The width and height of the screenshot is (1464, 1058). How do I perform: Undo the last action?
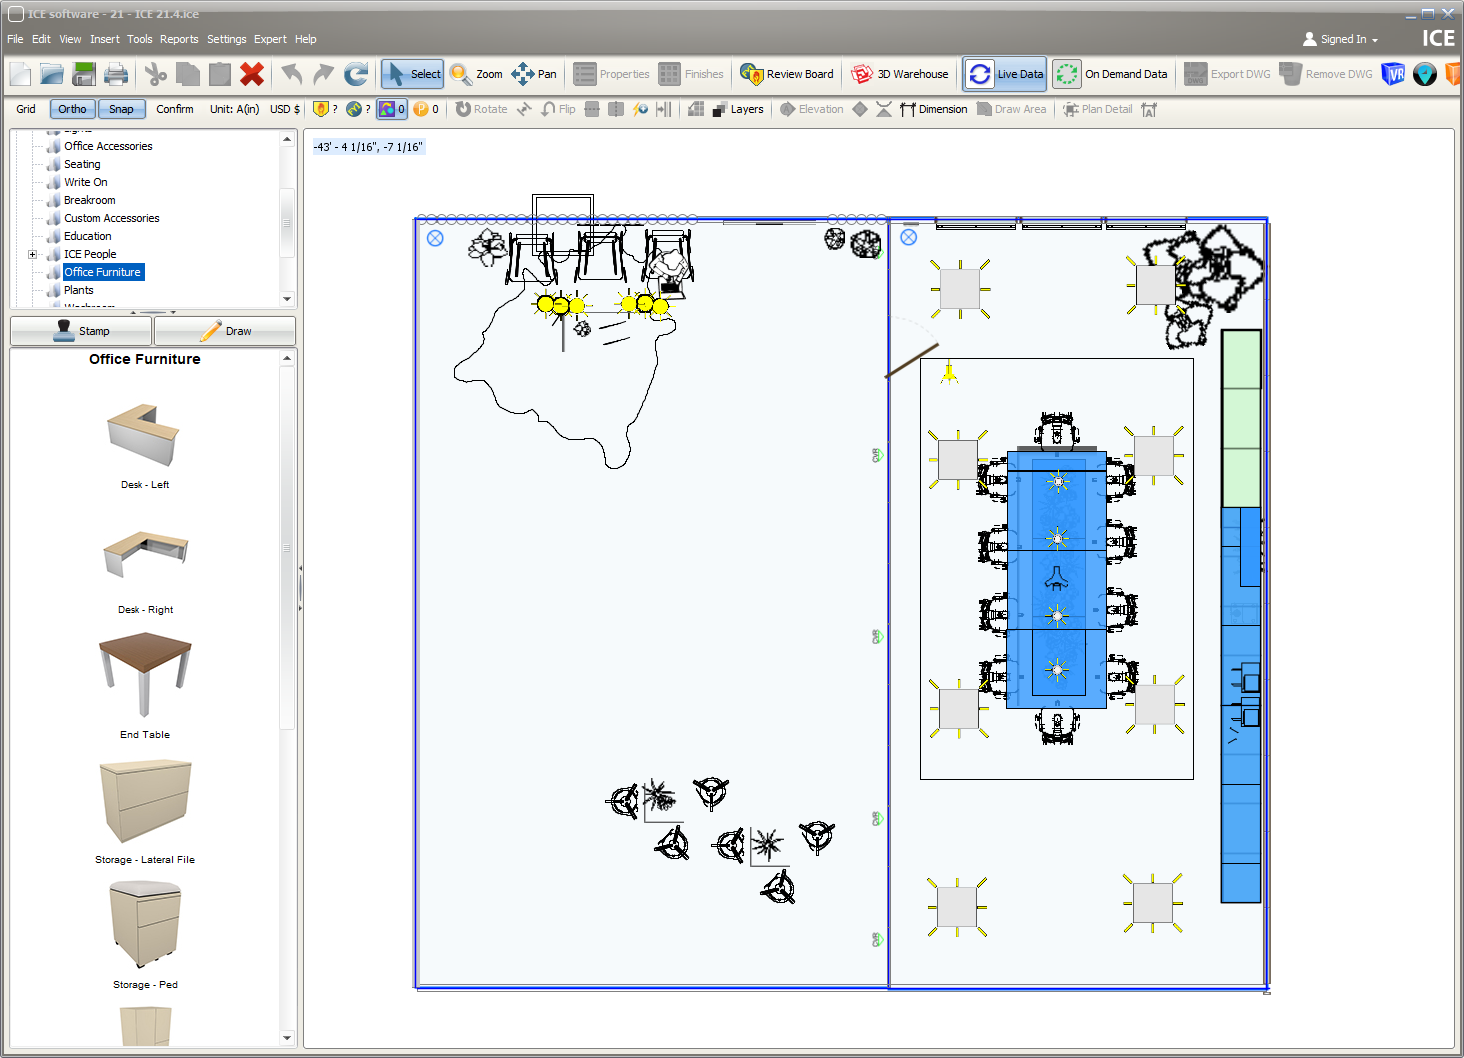tap(291, 74)
